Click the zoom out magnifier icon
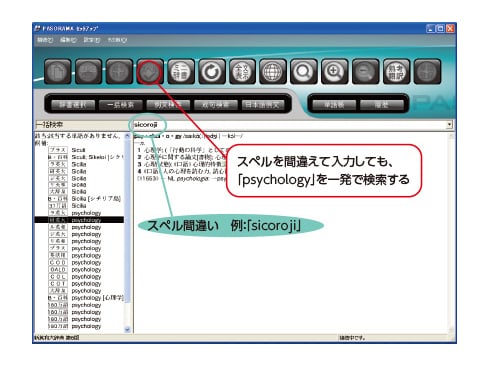The image size is (490, 368). (x=365, y=71)
